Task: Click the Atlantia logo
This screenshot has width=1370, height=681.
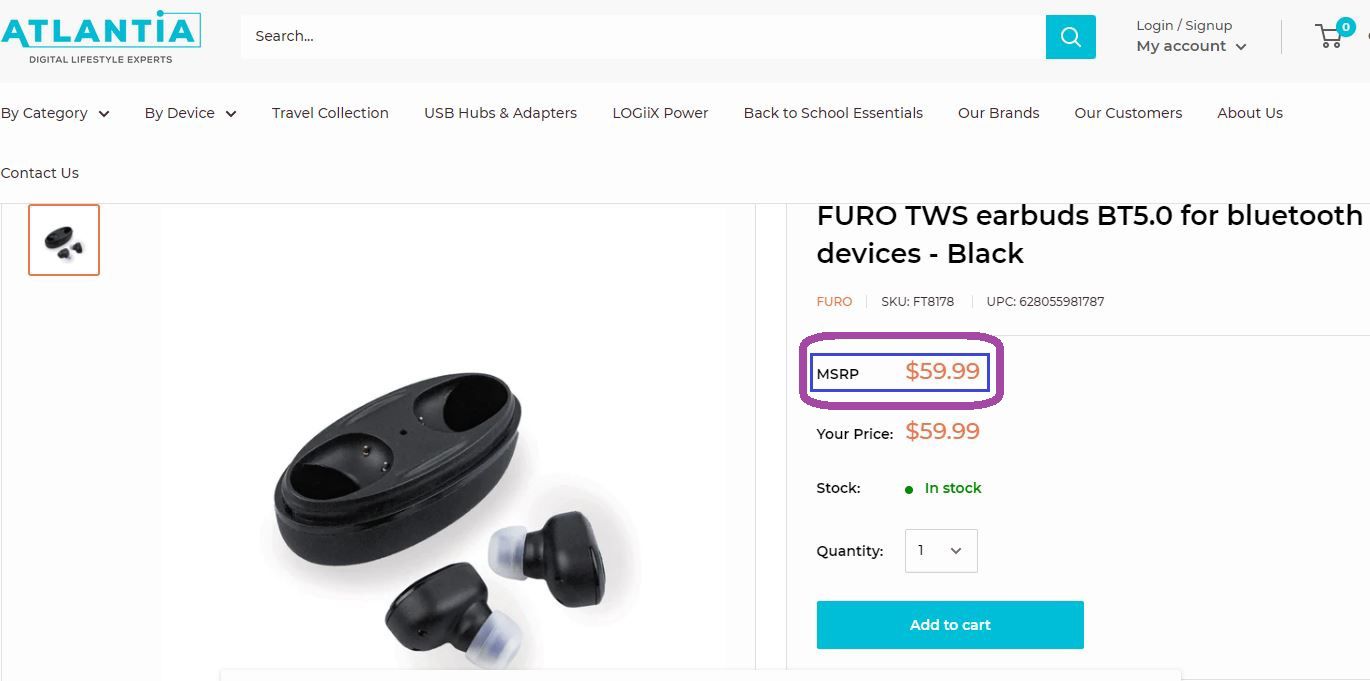Action: [100, 37]
